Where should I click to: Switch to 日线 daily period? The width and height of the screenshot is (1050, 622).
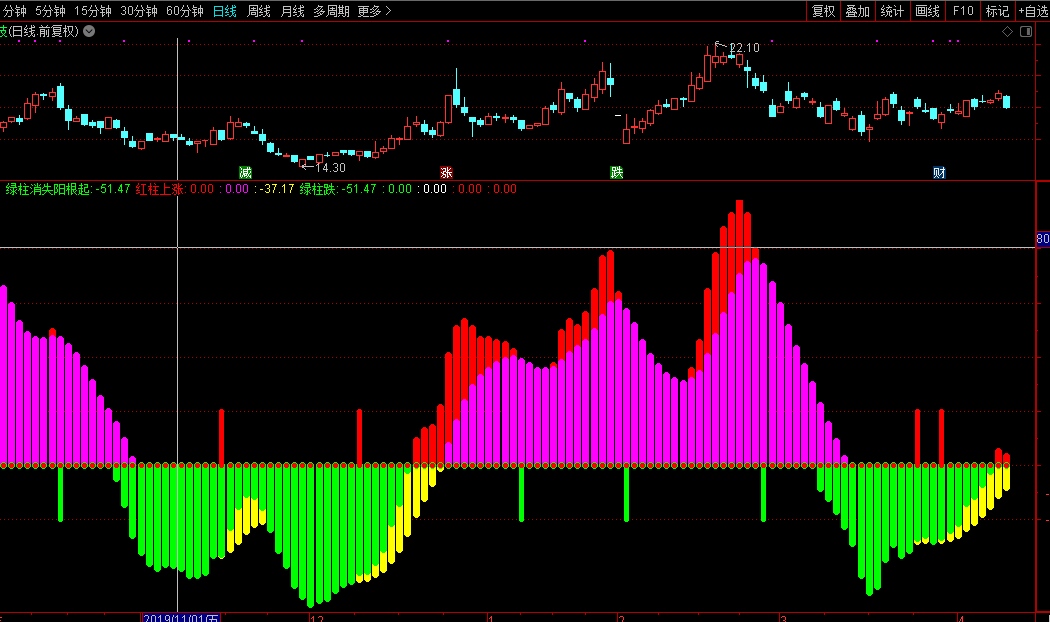click(x=224, y=11)
